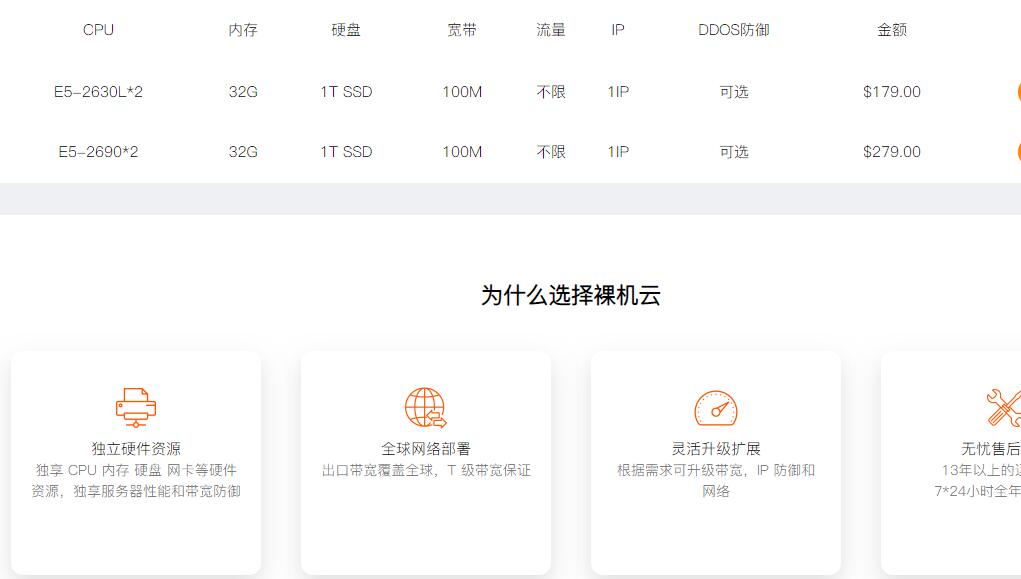Click the printer icon above 独立硬件资源

(x=135, y=407)
